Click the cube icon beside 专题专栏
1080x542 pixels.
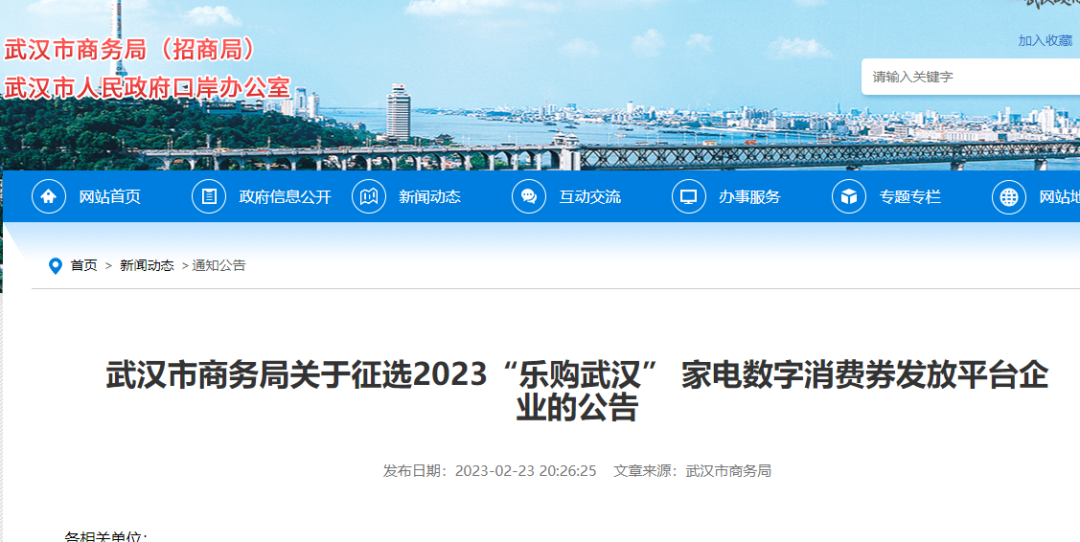[x=849, y=197]
